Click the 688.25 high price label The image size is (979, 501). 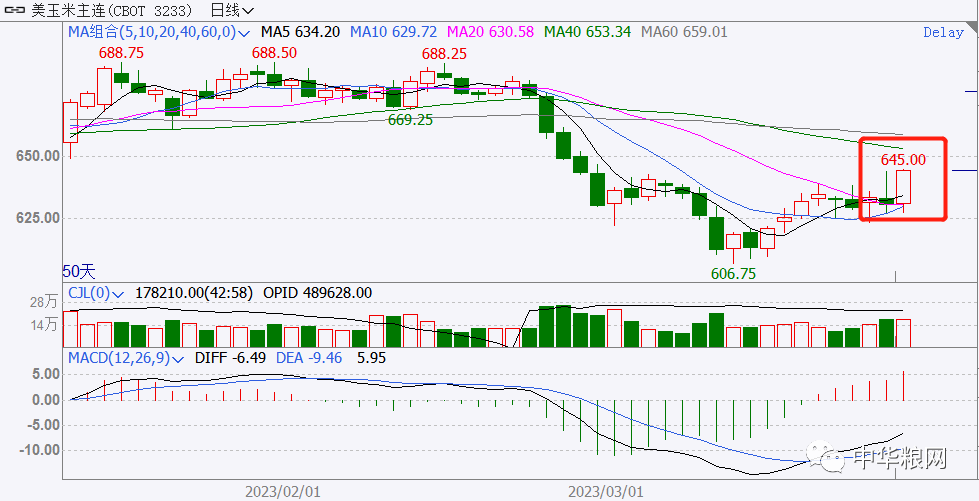tap(444, 54)
